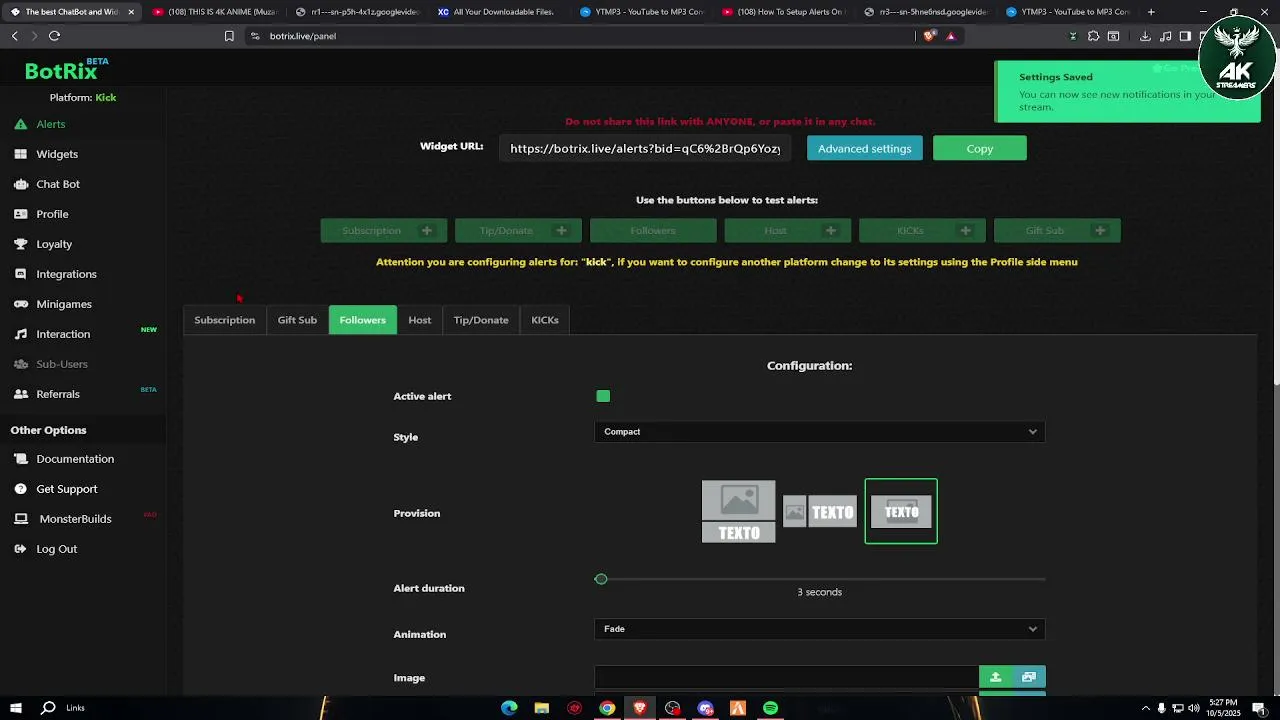The image size is (1280, 720).
Task: Open the Animation dropdown showing Fade
Action: [819, 629]
